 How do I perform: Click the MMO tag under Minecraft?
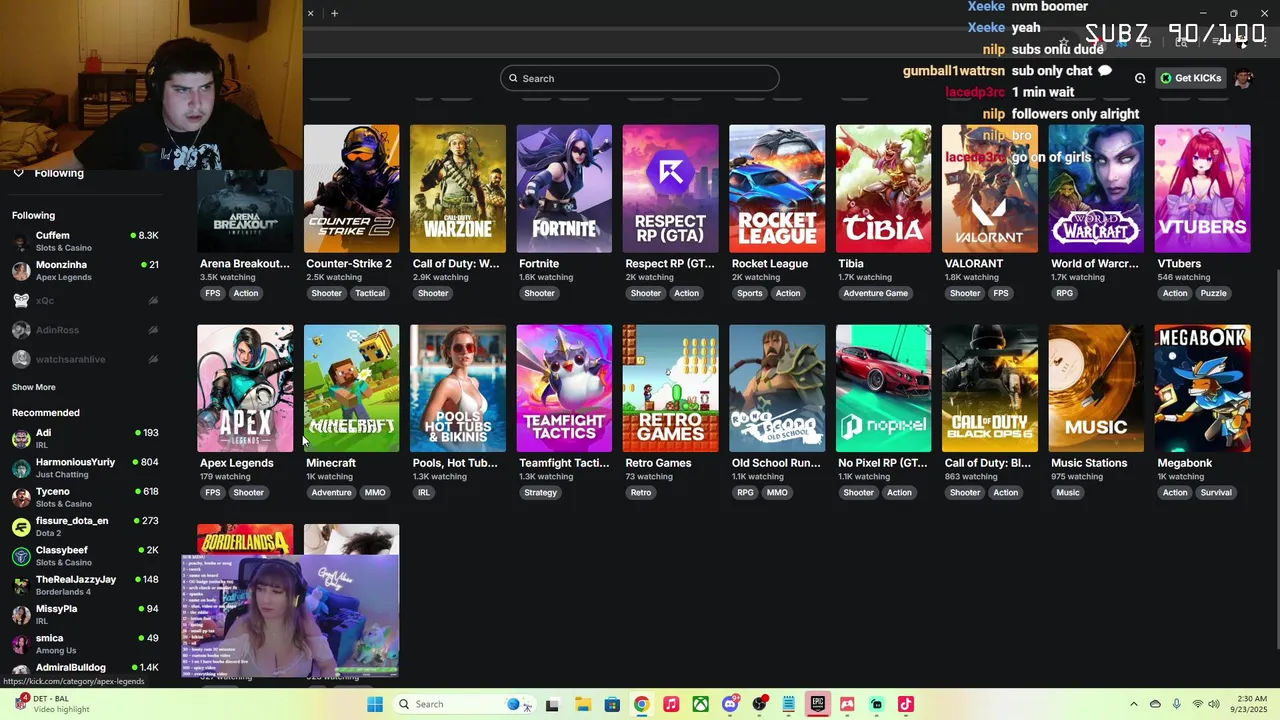point(375,492)
